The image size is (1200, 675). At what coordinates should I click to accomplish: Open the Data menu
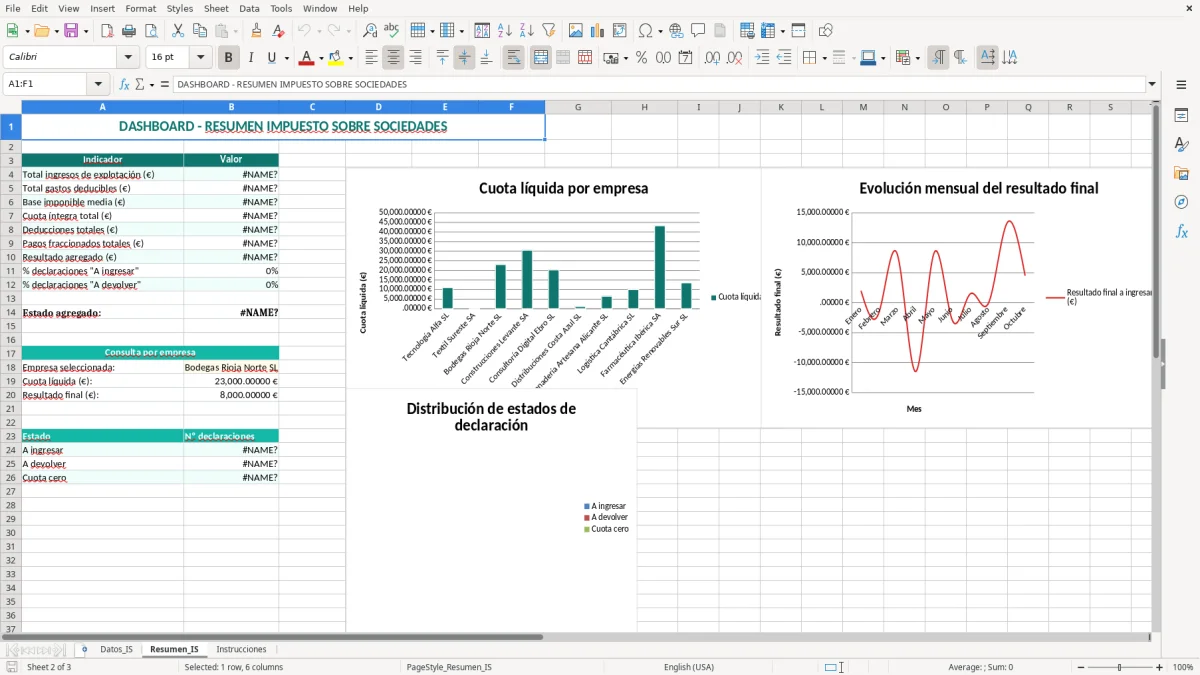pos(249,8)
